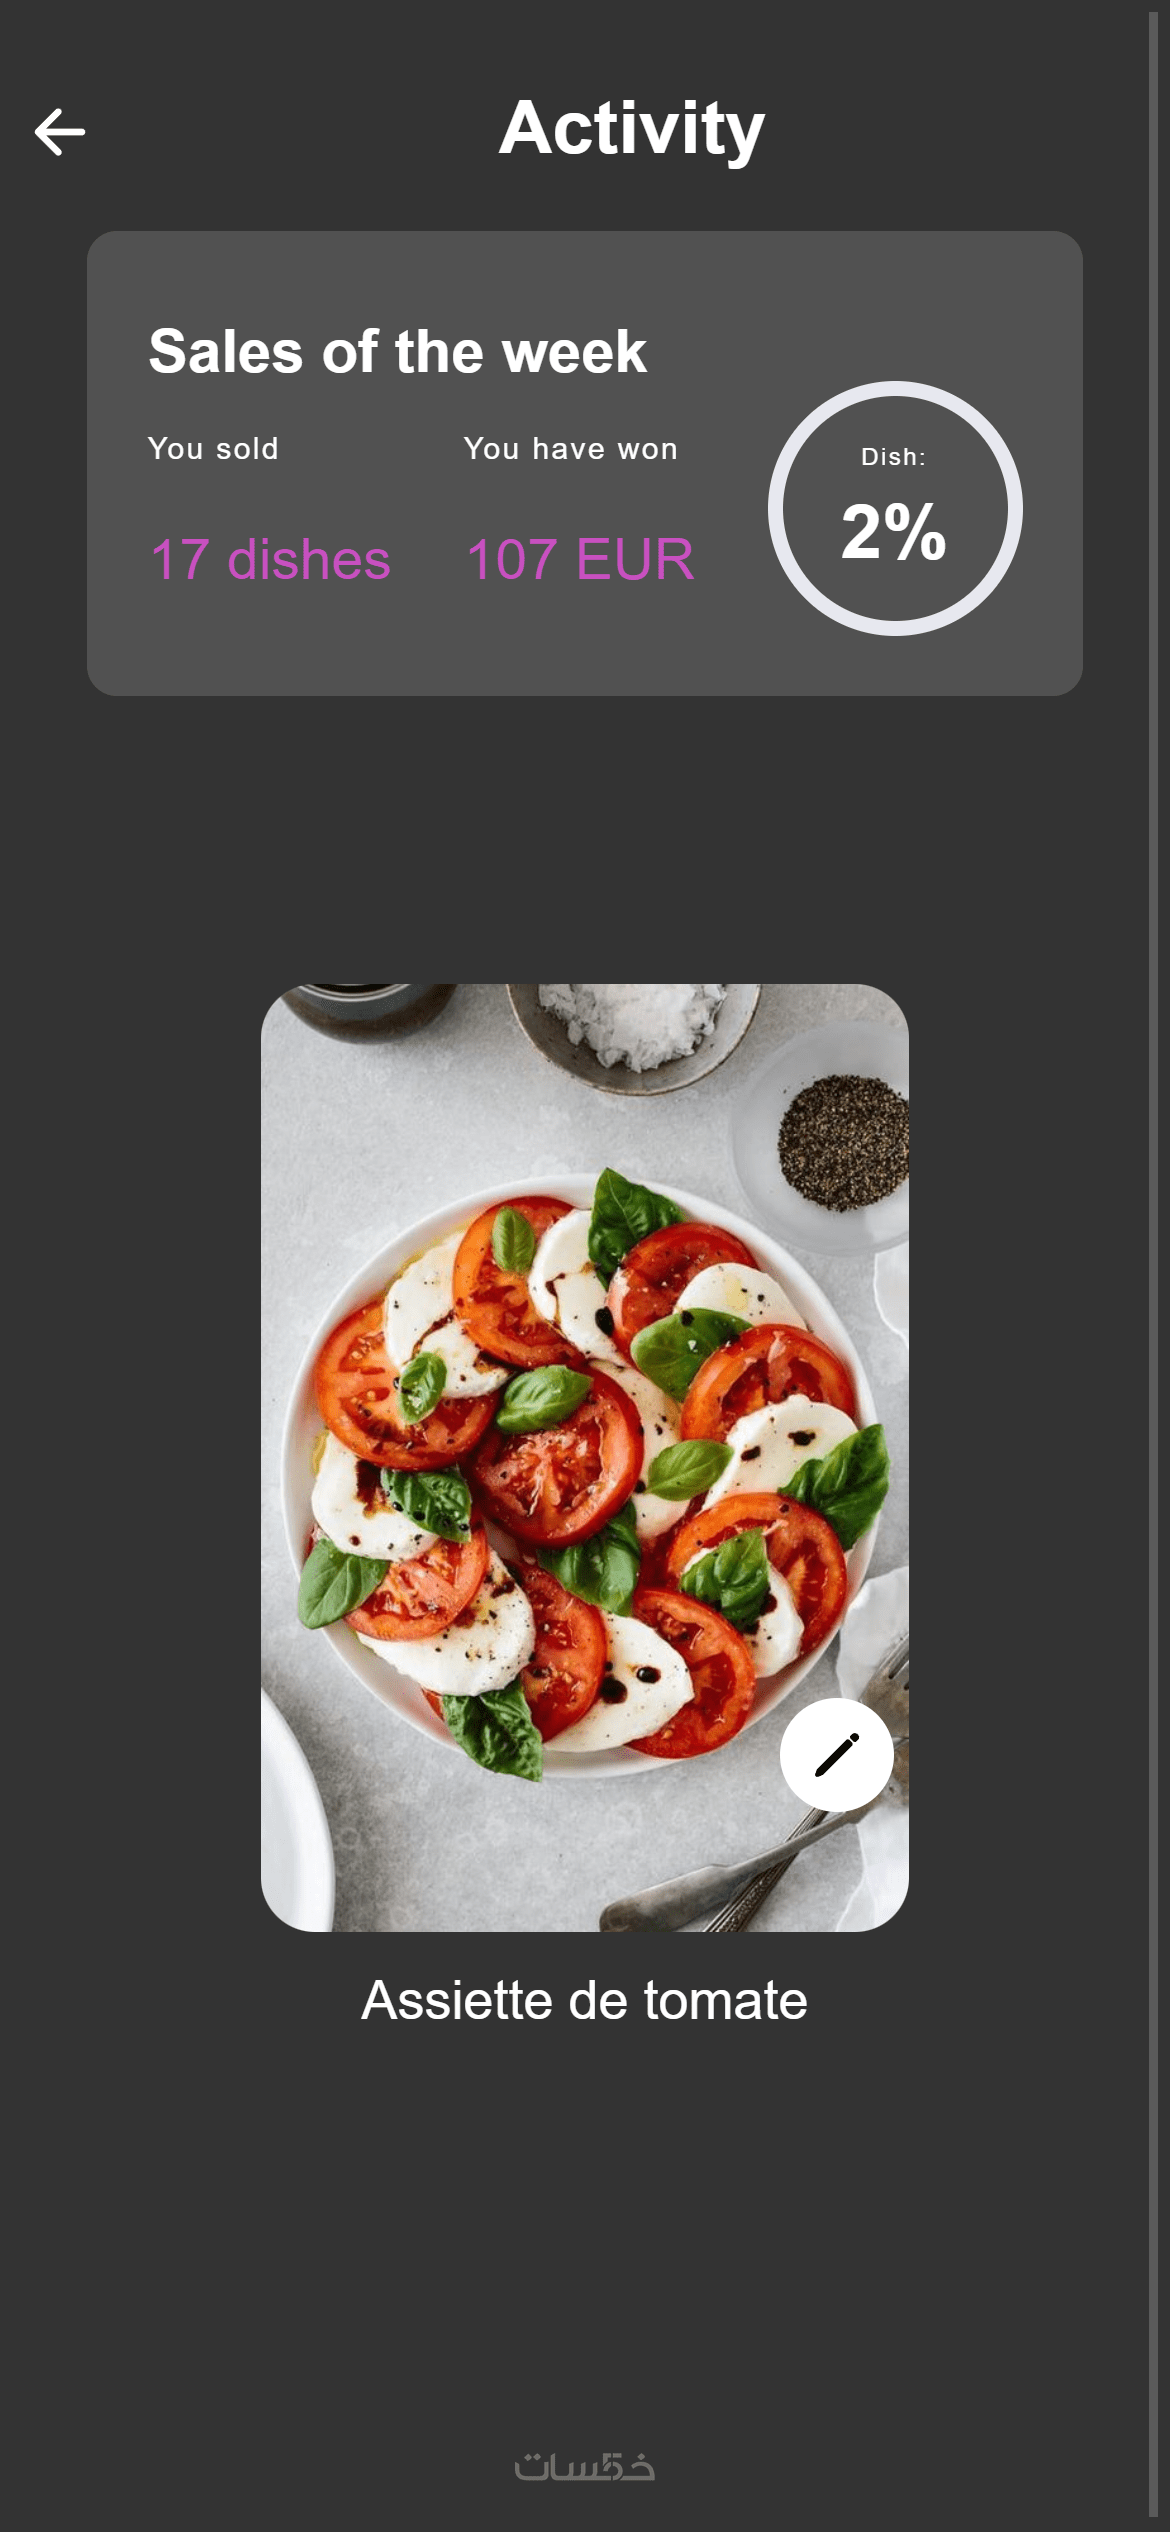Select the Sales of the week heading

click(398, 352)
